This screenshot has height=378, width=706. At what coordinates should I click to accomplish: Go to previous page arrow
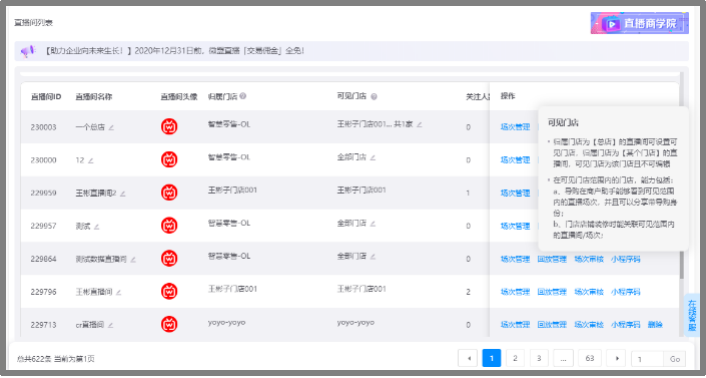468,358
